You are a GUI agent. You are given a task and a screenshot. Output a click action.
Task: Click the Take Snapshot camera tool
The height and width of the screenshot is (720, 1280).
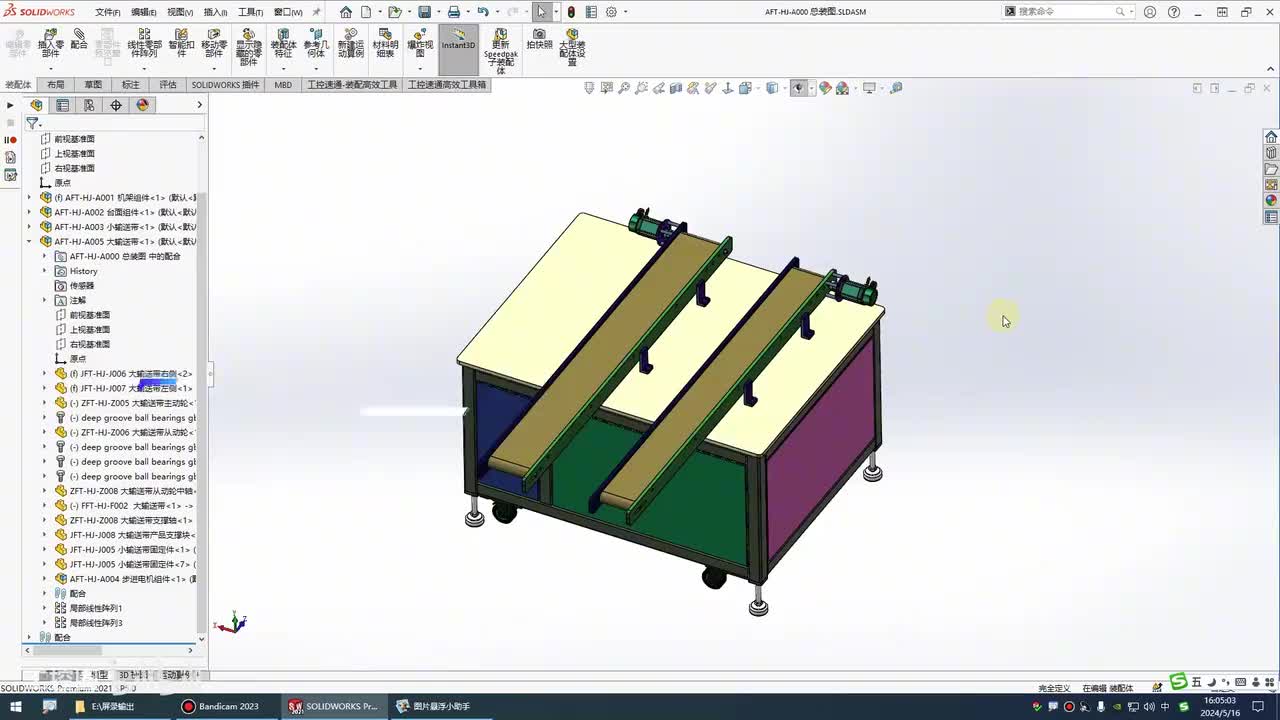539,40
